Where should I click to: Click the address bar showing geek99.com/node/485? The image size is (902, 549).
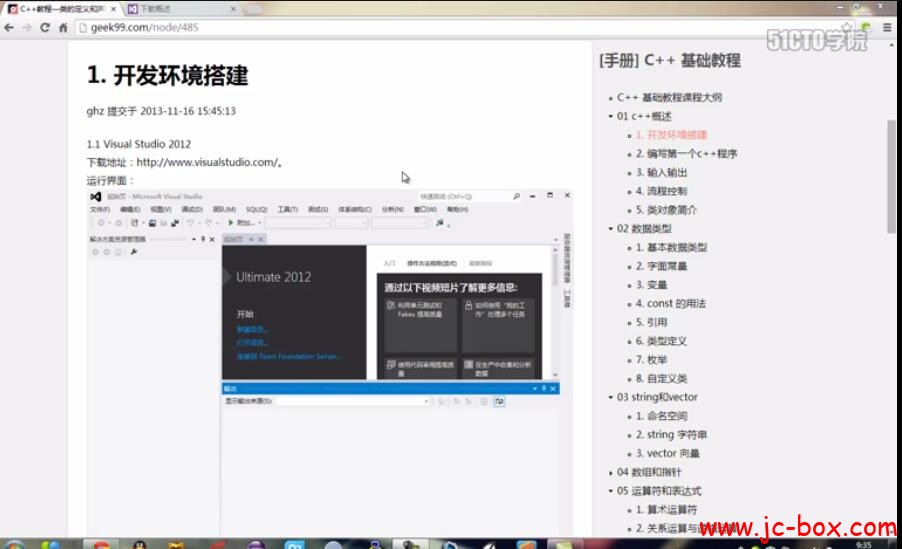(460, 27)
